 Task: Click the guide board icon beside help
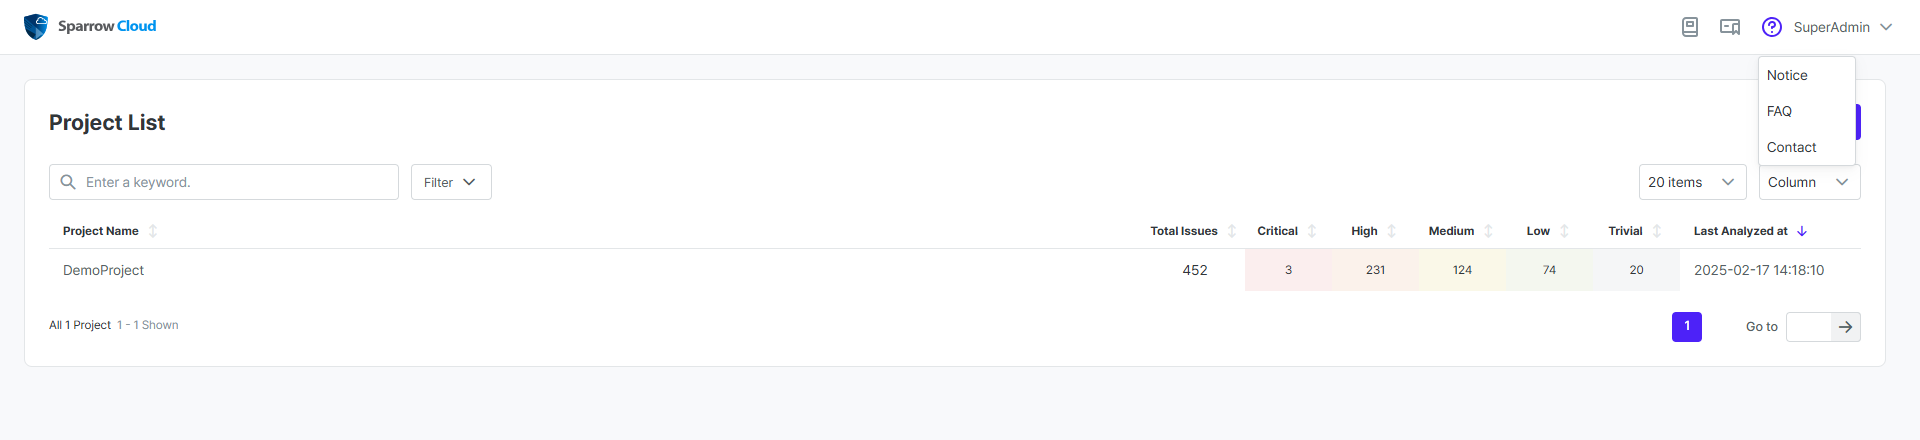[x=1730, y=27]
